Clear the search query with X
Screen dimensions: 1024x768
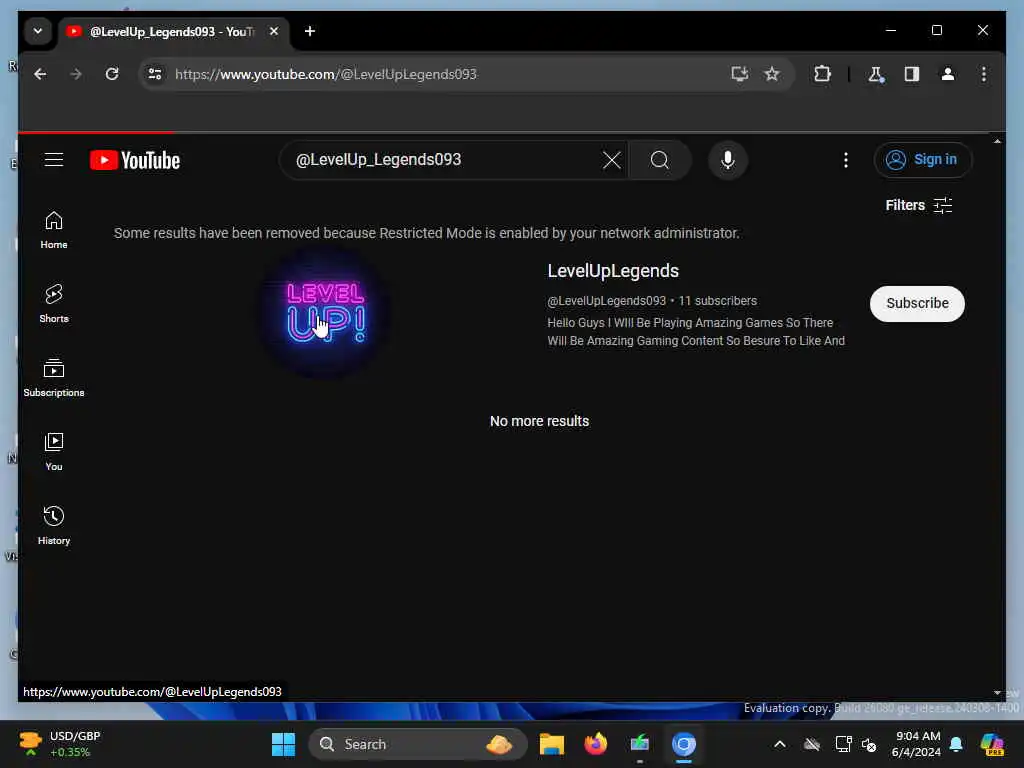(611, 160)
